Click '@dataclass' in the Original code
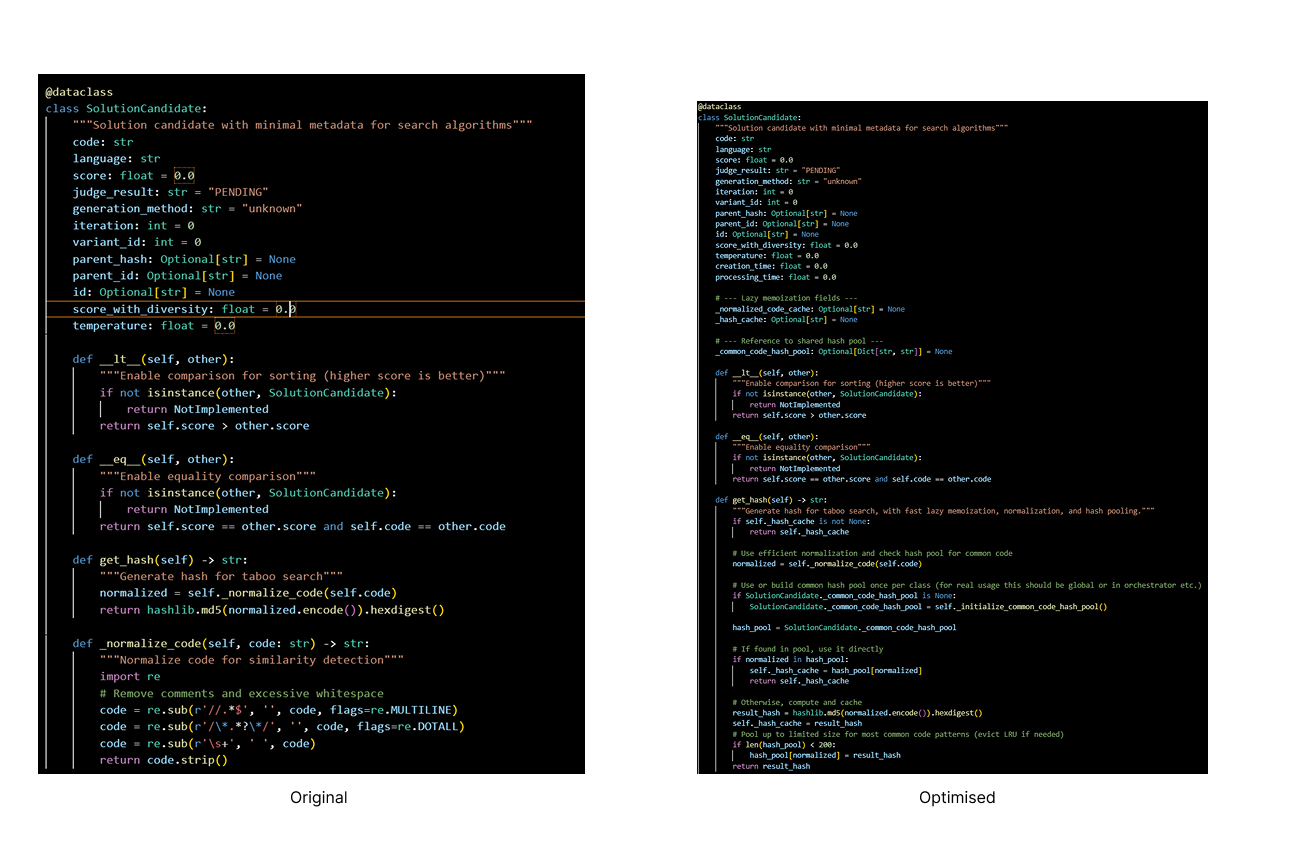 pos(79,92)
